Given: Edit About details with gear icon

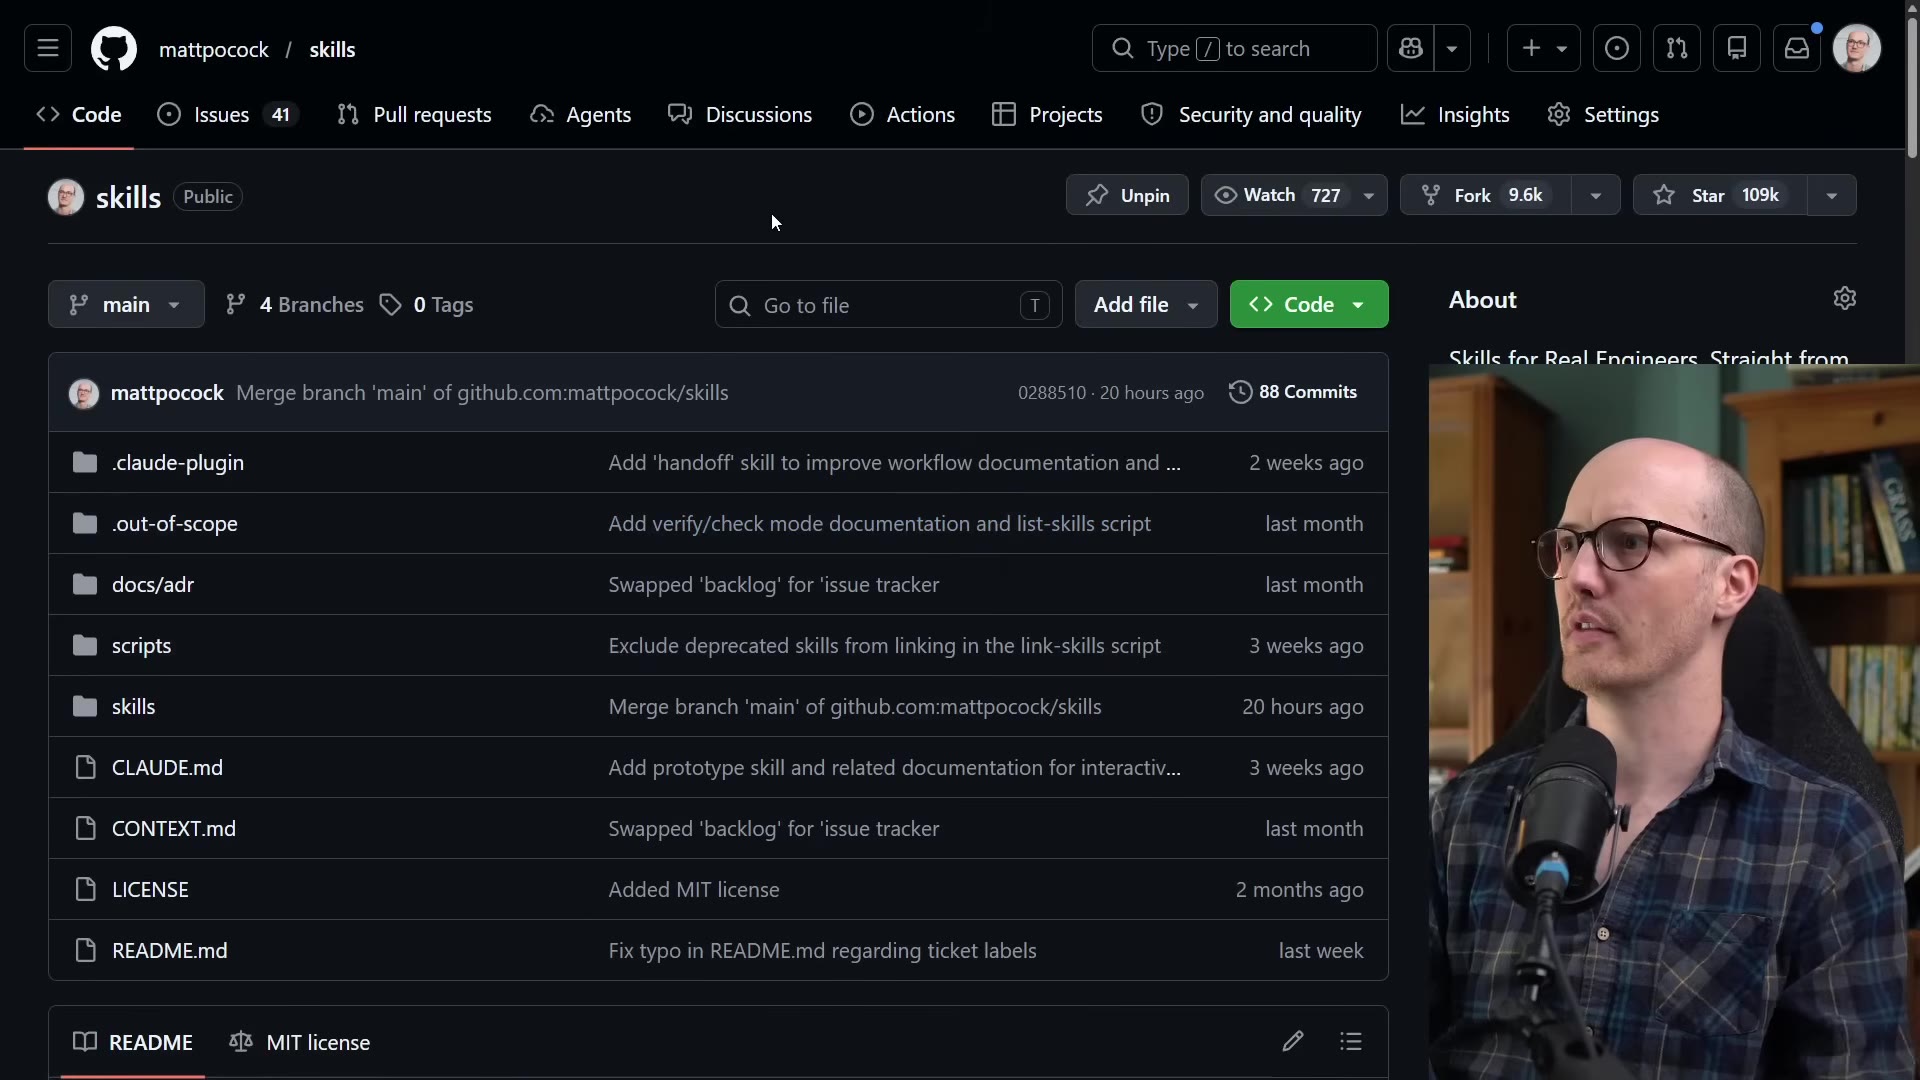Looking at the screenshot, I should [x=1845, y=298].
